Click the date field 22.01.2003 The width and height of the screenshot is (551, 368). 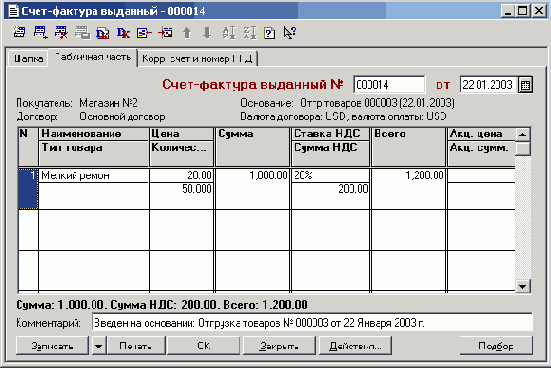488,85
